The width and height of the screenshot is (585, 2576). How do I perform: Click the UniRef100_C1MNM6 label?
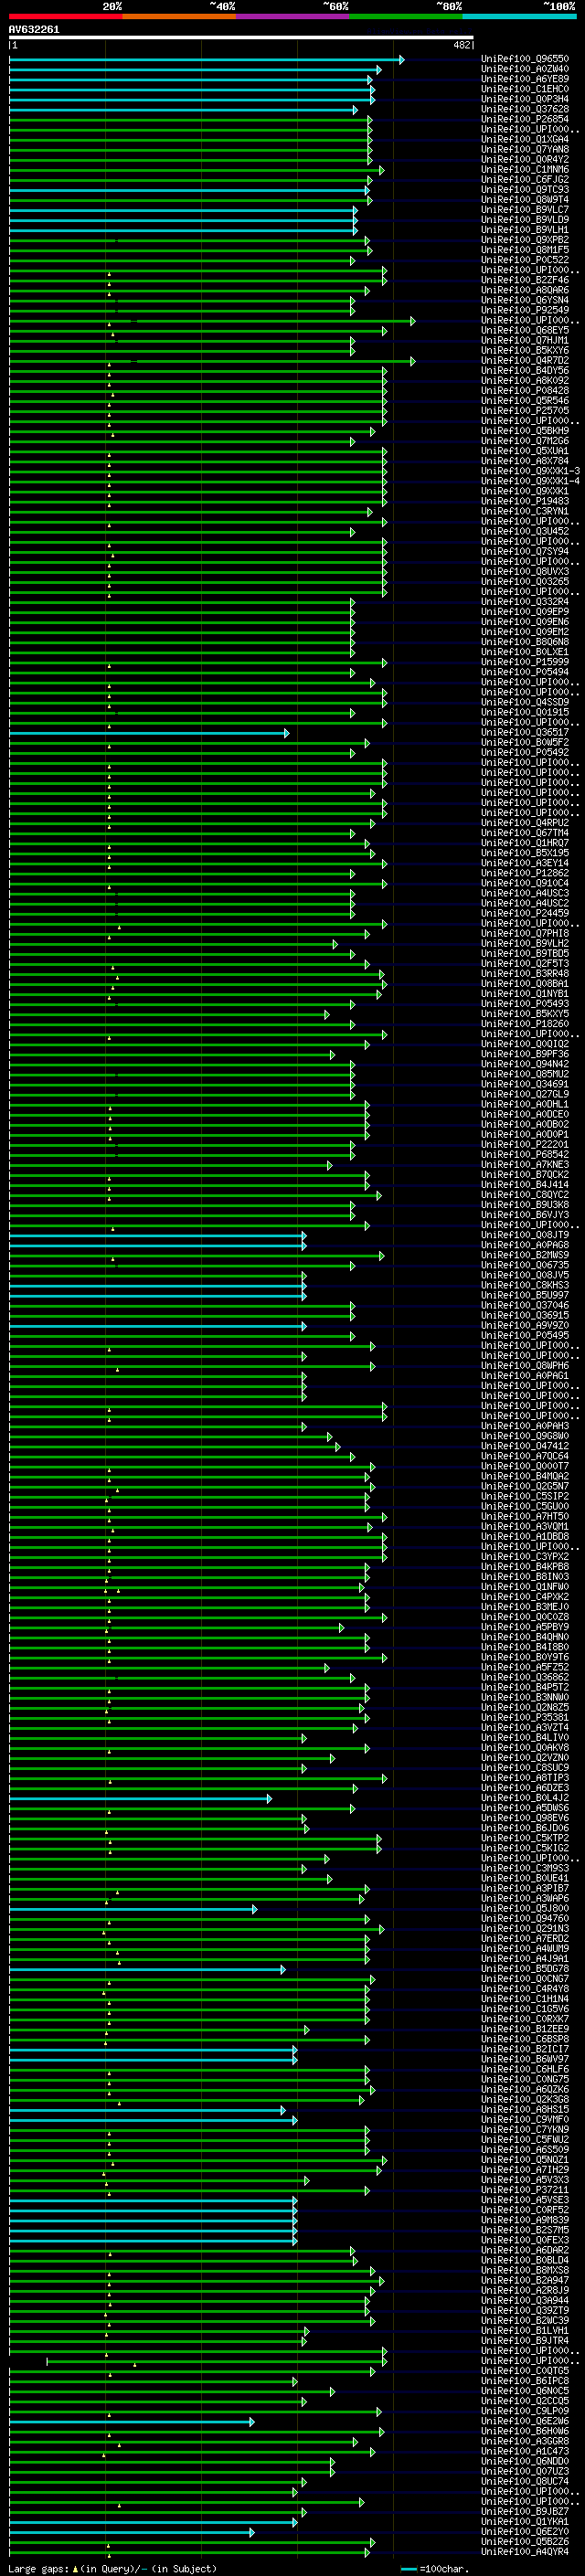coord(525,169)
